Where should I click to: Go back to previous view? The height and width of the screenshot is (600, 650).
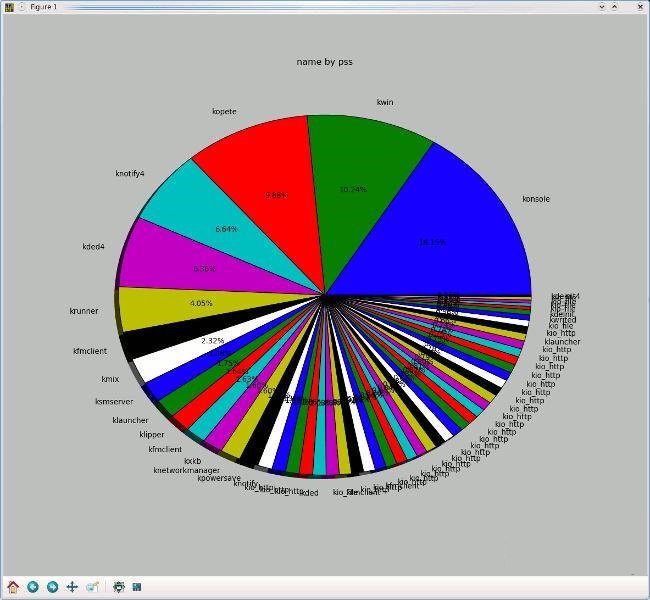[33, 587]
